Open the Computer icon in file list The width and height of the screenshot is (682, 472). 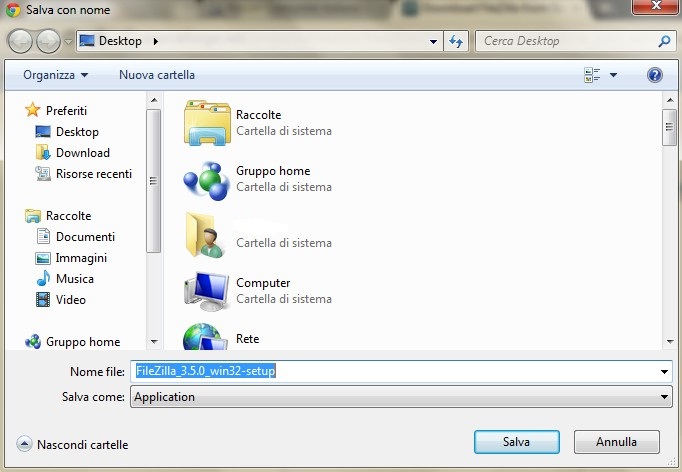coord(207,291)
